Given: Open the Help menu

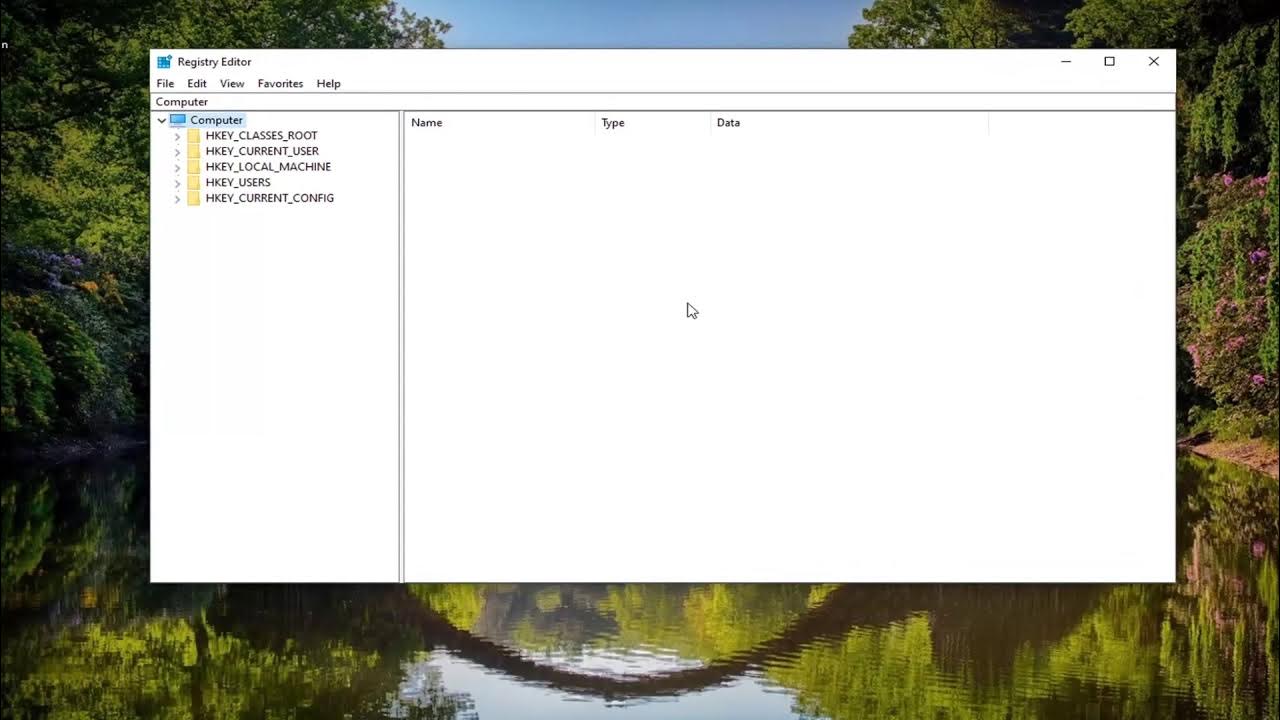Looking at the screenshot, I should coord(328,84).
